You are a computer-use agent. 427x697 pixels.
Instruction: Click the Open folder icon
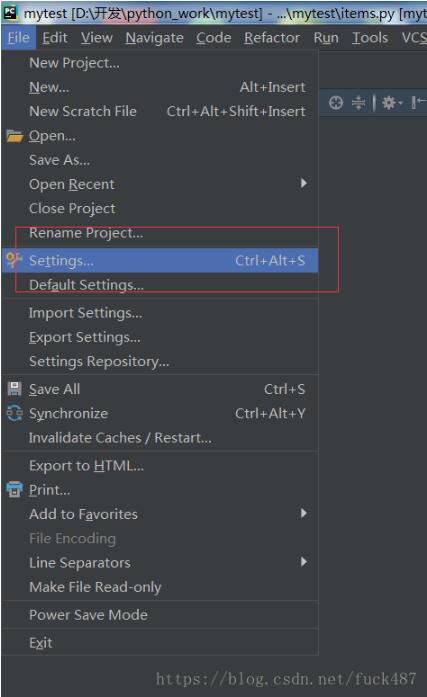[x=14, y=136]
